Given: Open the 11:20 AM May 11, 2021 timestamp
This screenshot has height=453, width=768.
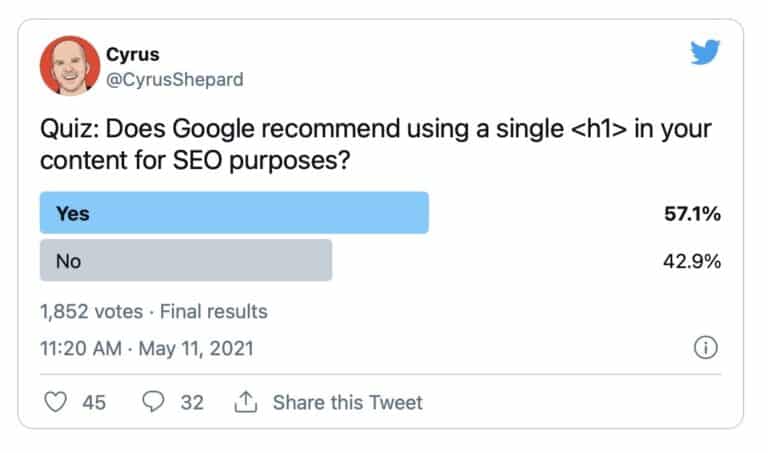Looking at the screenshot, I should (146, 349).
